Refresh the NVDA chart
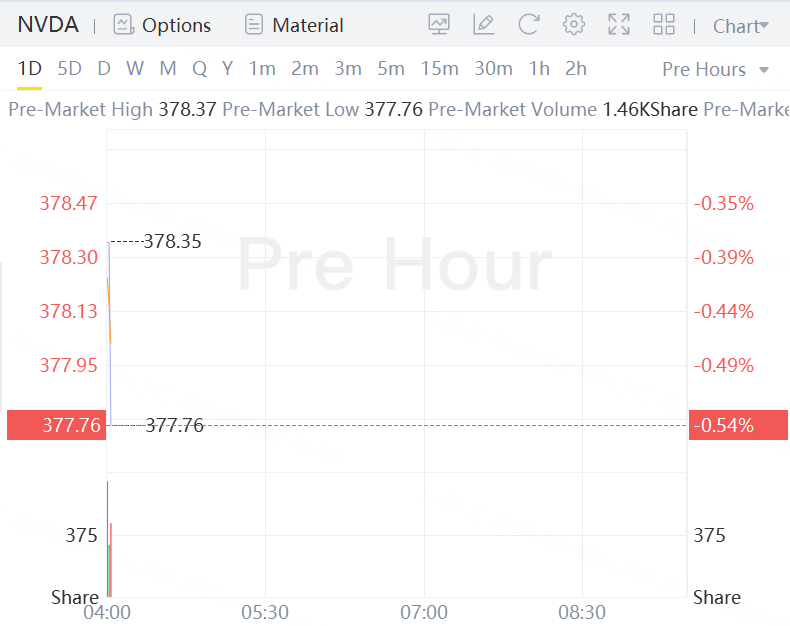The image size is (790, 626). click(x=529, y=25)
